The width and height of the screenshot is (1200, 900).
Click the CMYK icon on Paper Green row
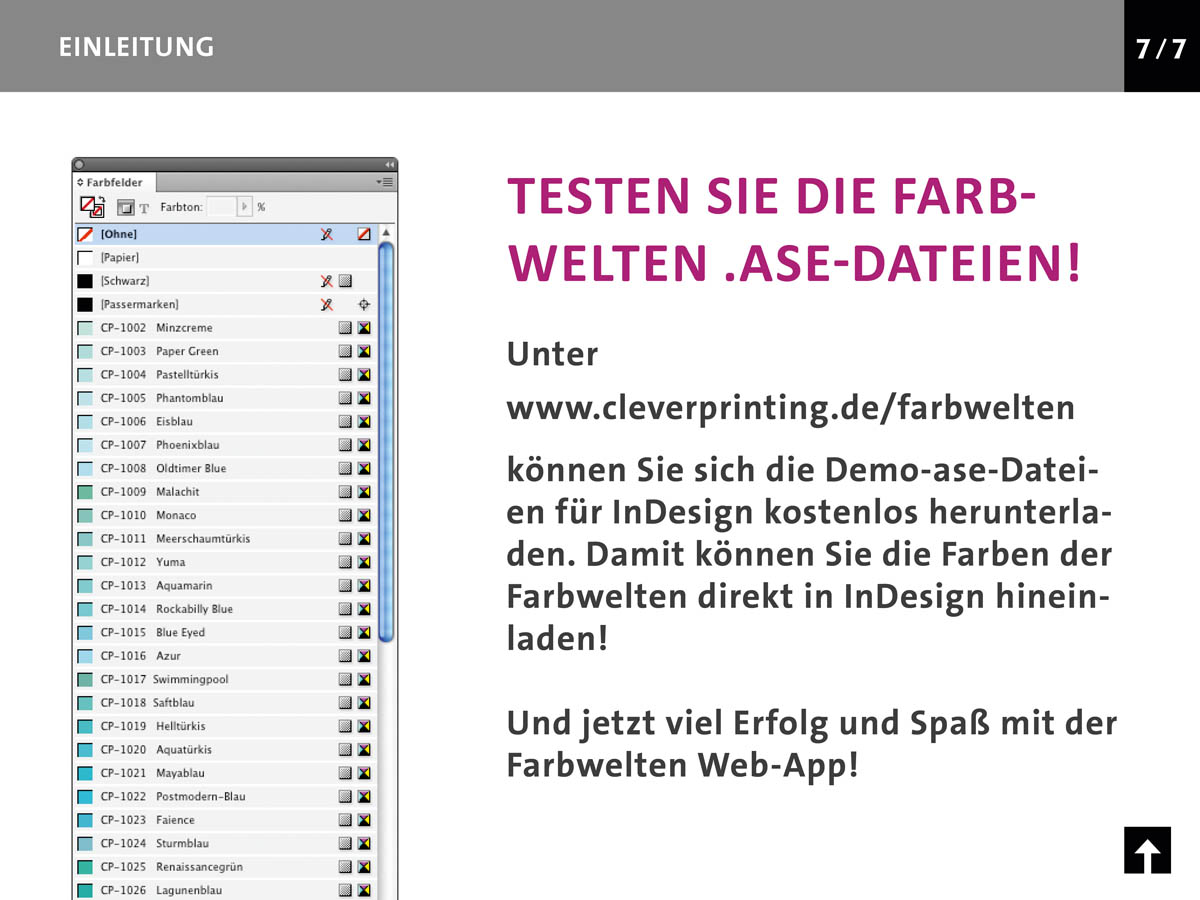[x=364, y=351]
